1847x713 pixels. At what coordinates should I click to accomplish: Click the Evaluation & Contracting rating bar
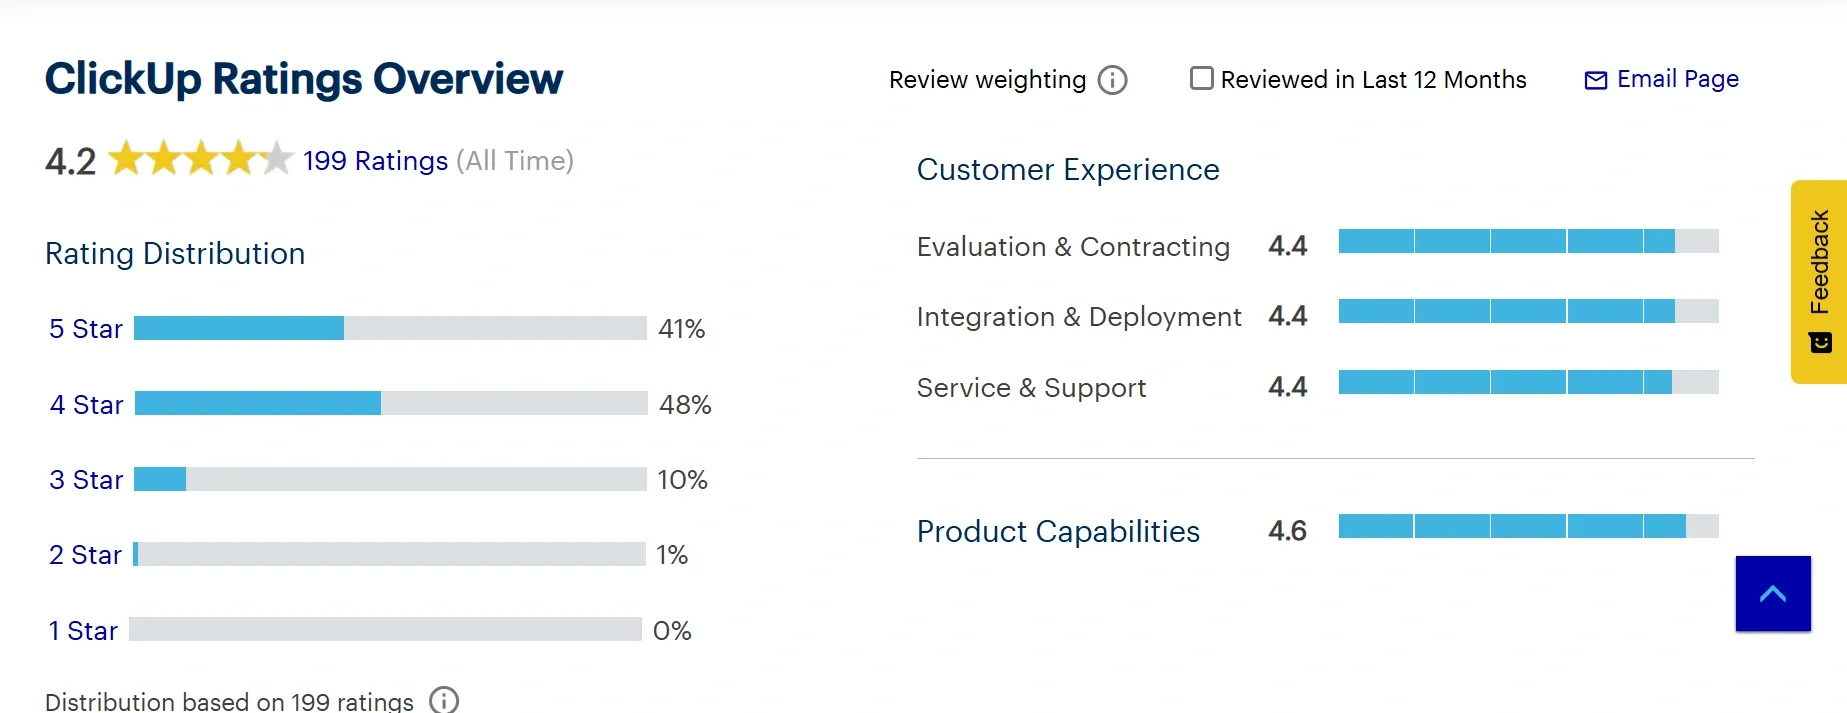(1528, 241)
